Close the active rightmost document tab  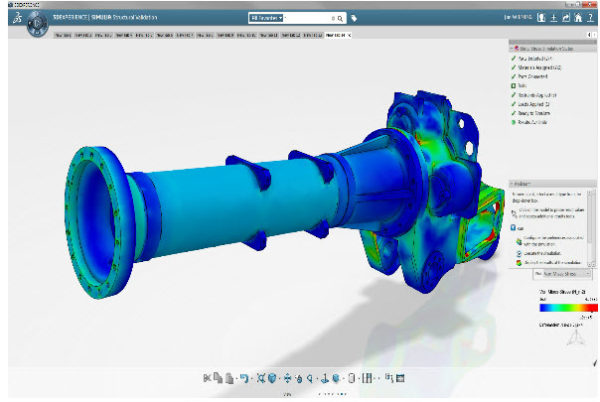(x=349, y=35)
